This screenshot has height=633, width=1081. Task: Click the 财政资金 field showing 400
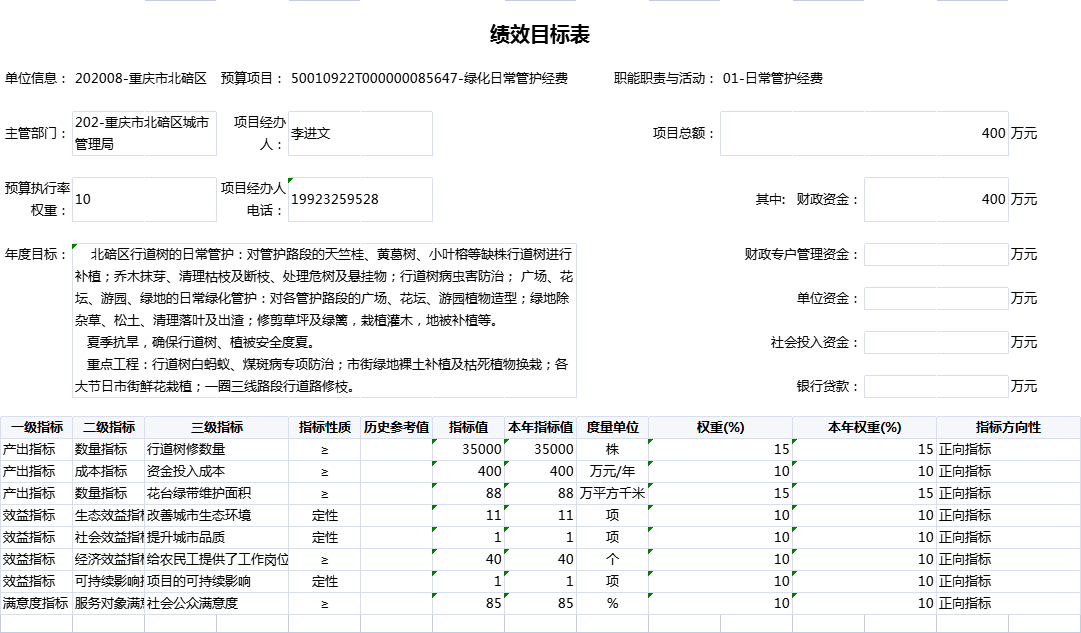(936, 199)
